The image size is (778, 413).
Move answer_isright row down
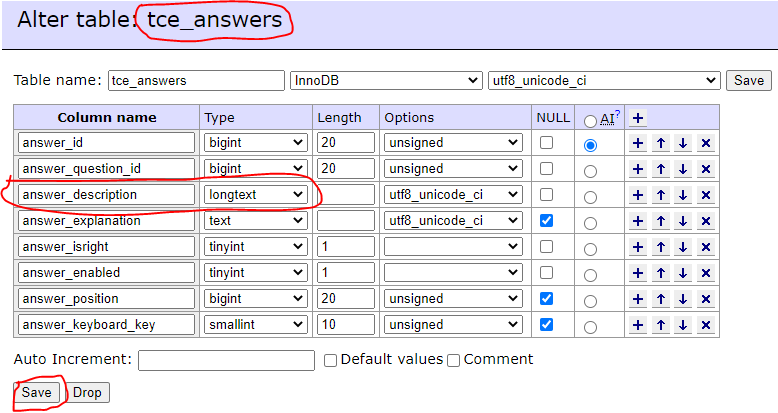point(683,247)
